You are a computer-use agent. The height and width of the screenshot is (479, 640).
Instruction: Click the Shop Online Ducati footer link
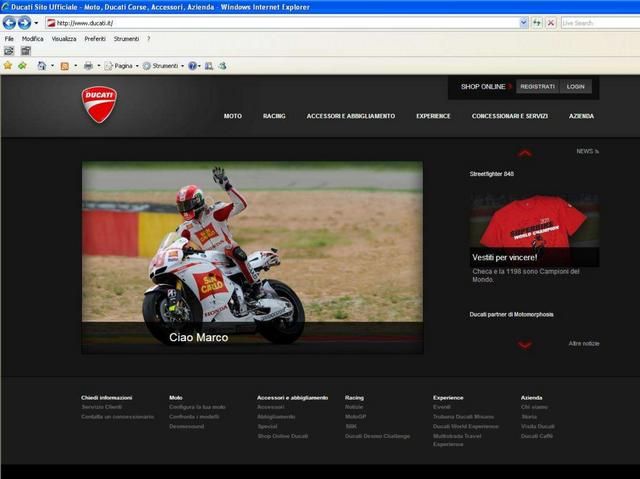(282, 436)
